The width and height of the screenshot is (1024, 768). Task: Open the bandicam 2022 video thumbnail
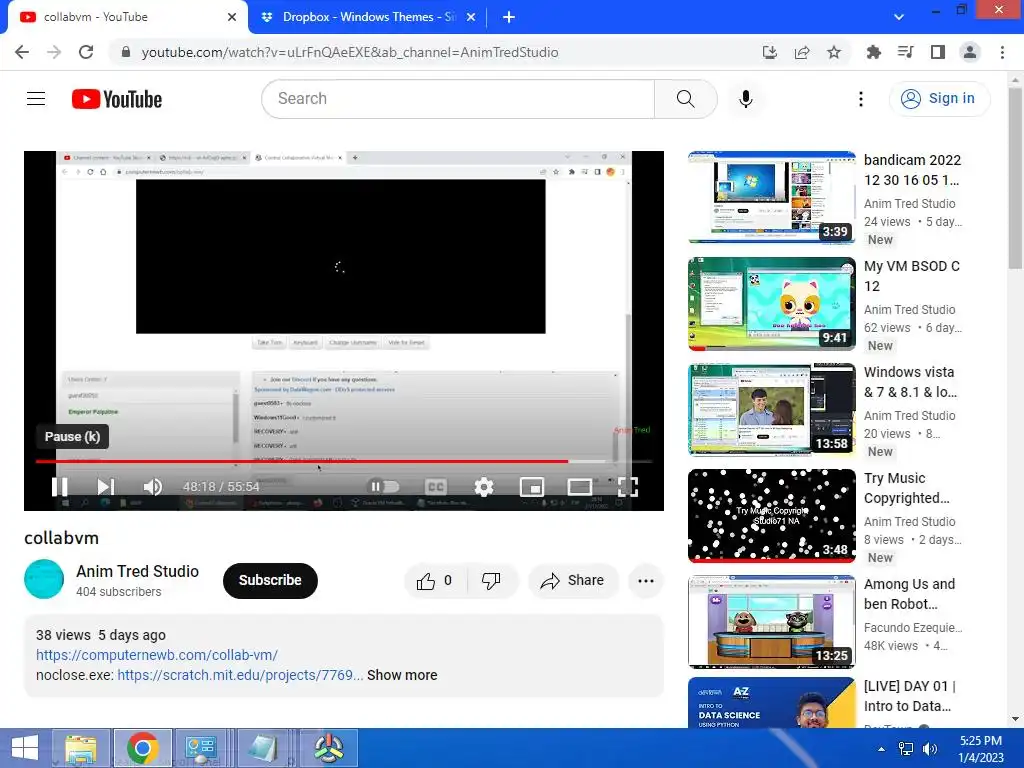pos(771,197)
